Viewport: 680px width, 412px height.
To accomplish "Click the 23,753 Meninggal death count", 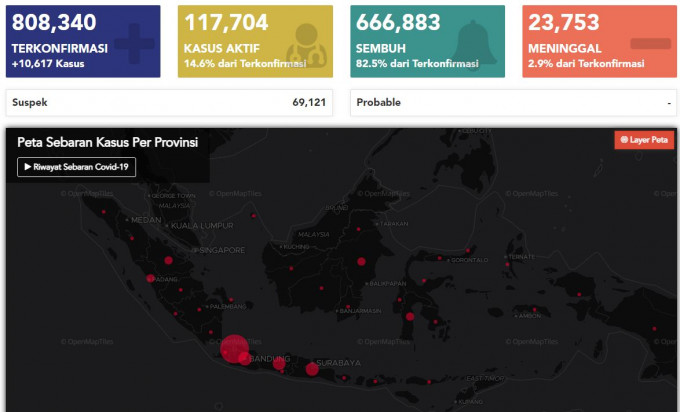I will point(560,23).
